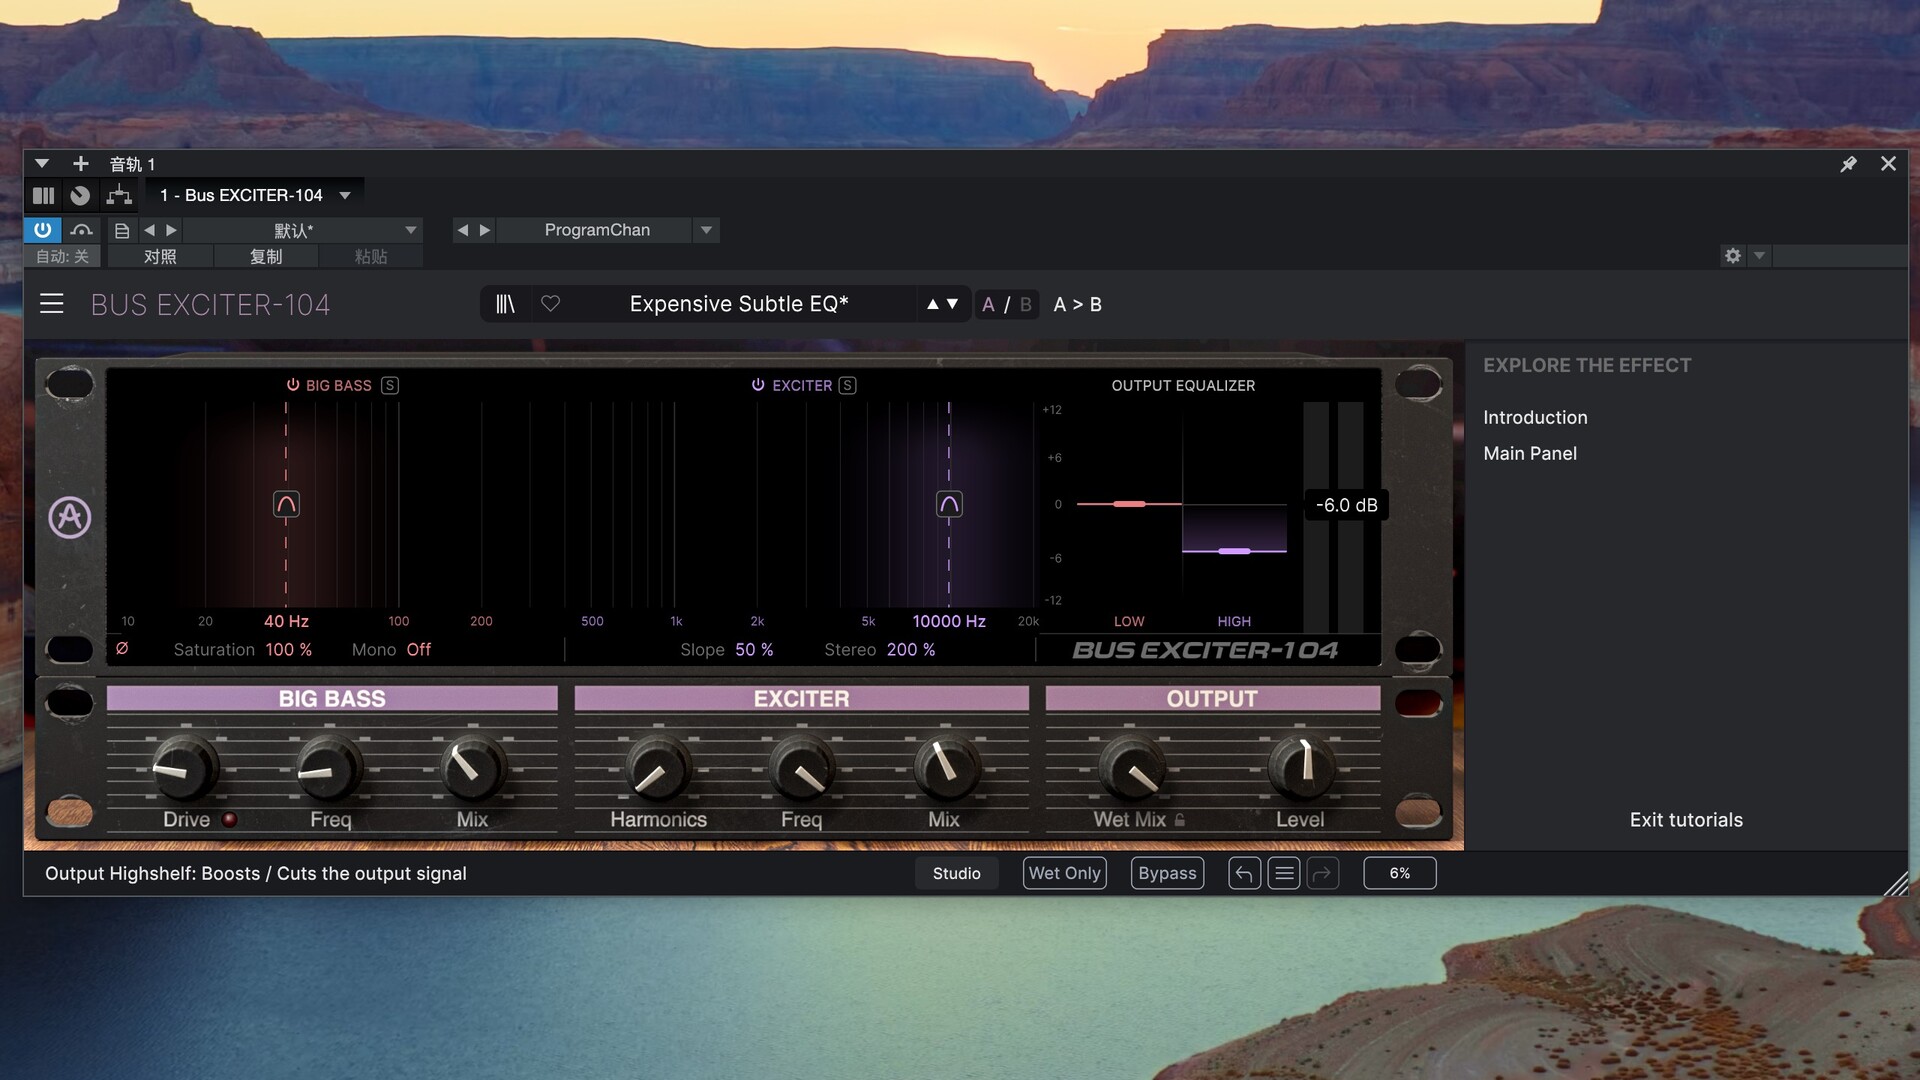Click the 对照 compare button

(x=160, y=257)
